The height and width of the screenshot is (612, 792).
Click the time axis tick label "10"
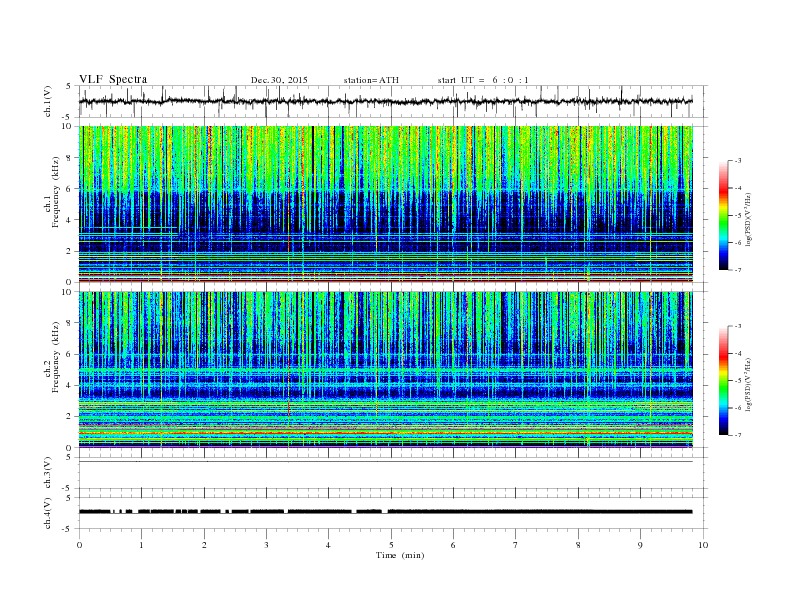(x=703, y=545)
